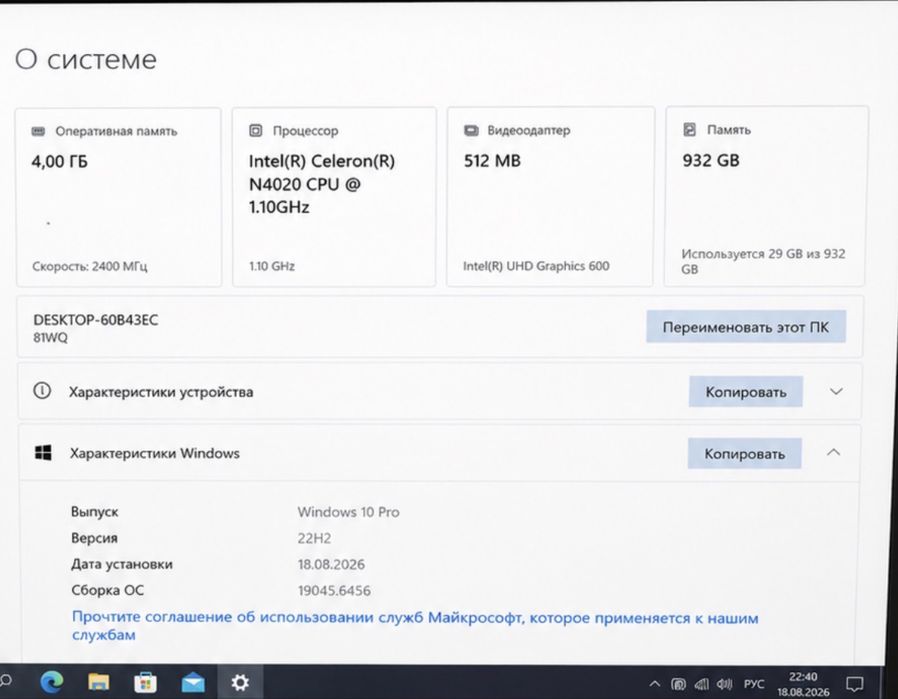Expand Характеристики устройства chevron
Image resolution: width=898 pixels, height=699 pixels.
pyautogui.click(x=836, y=392)
